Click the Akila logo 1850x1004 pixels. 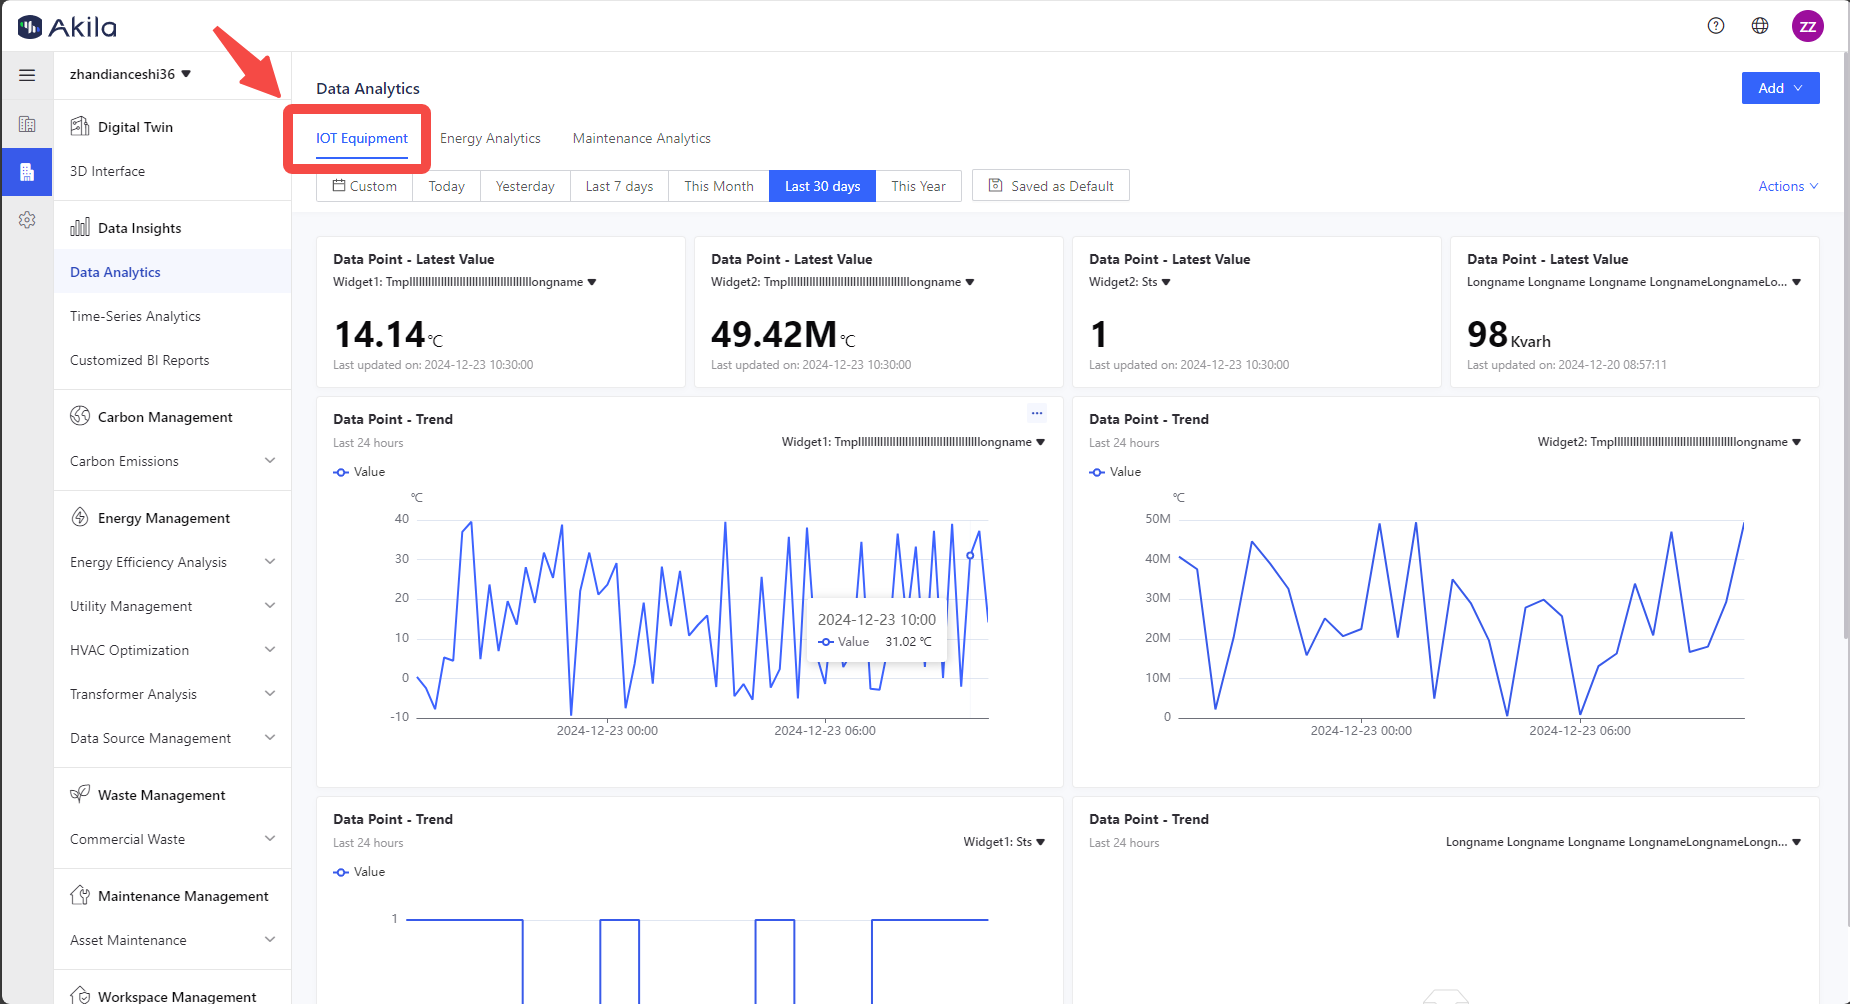click(x=67, y=27)
